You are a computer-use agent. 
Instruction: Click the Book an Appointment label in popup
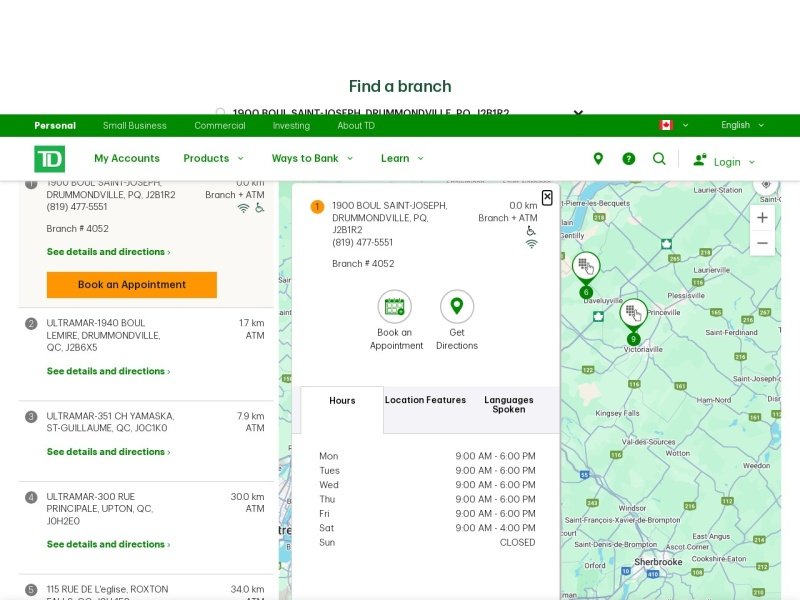[x=396, y=339]
